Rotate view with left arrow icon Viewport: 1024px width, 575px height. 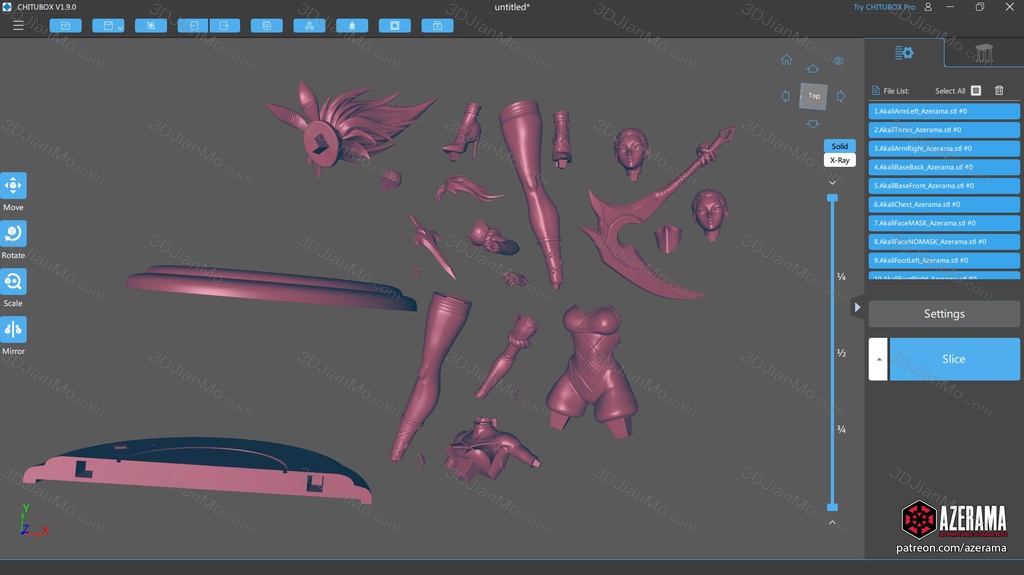[786, 96]
